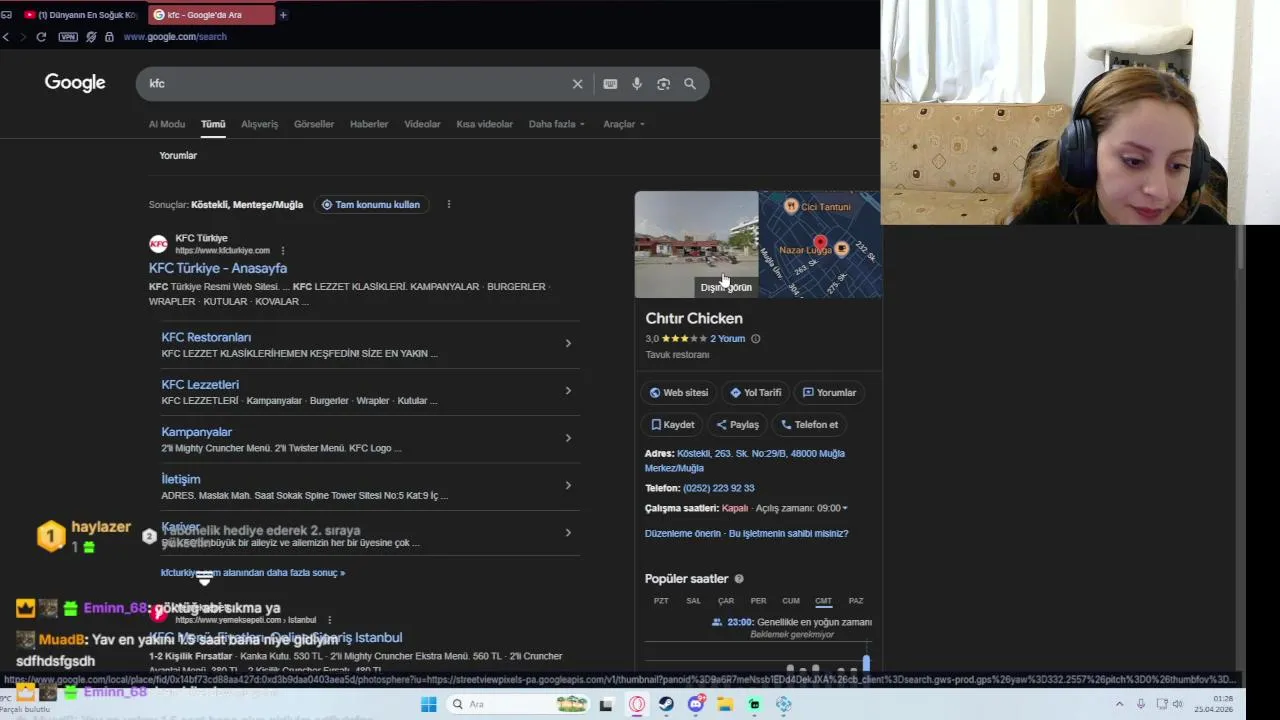Click Düzenleme önerin link
This screenshot has height=720, width=1280.
[x=683, y=534]
